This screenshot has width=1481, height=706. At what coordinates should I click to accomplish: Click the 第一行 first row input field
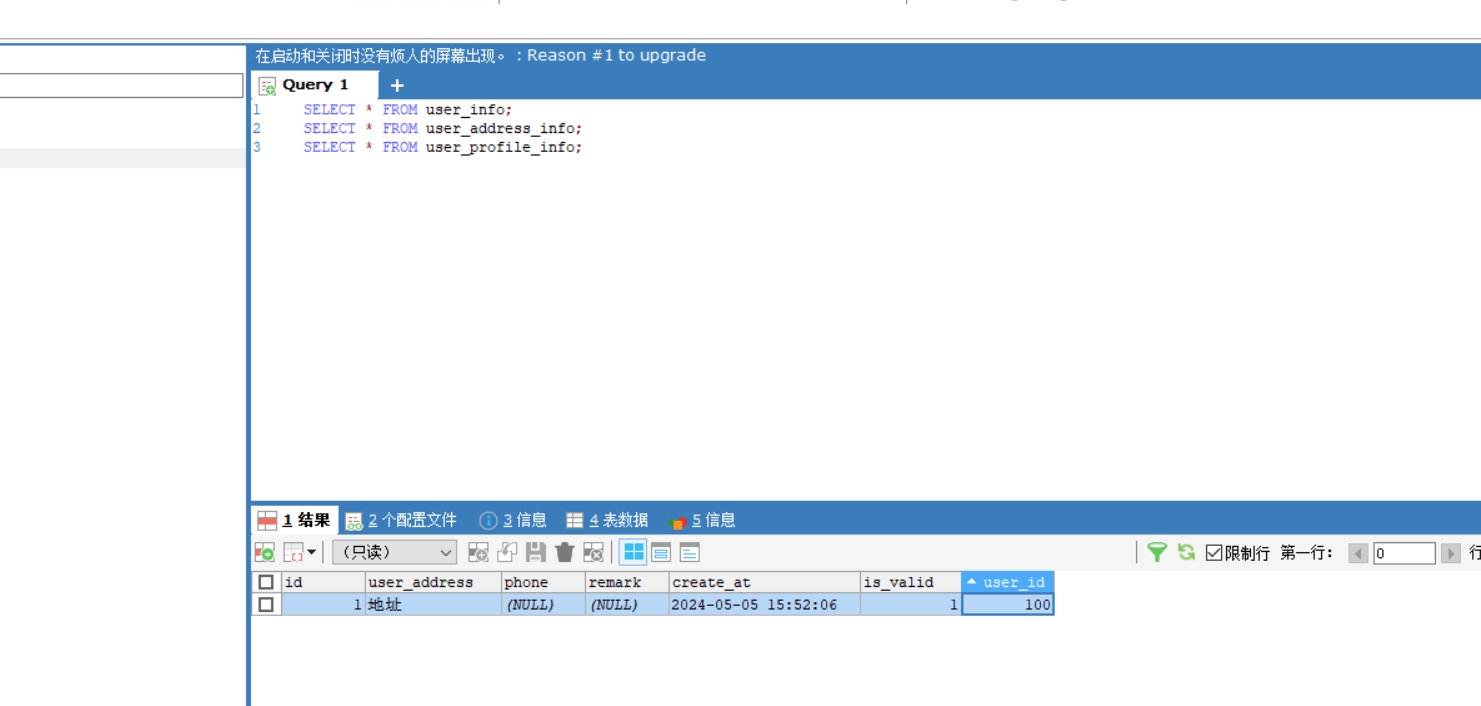pos(1404,553)
